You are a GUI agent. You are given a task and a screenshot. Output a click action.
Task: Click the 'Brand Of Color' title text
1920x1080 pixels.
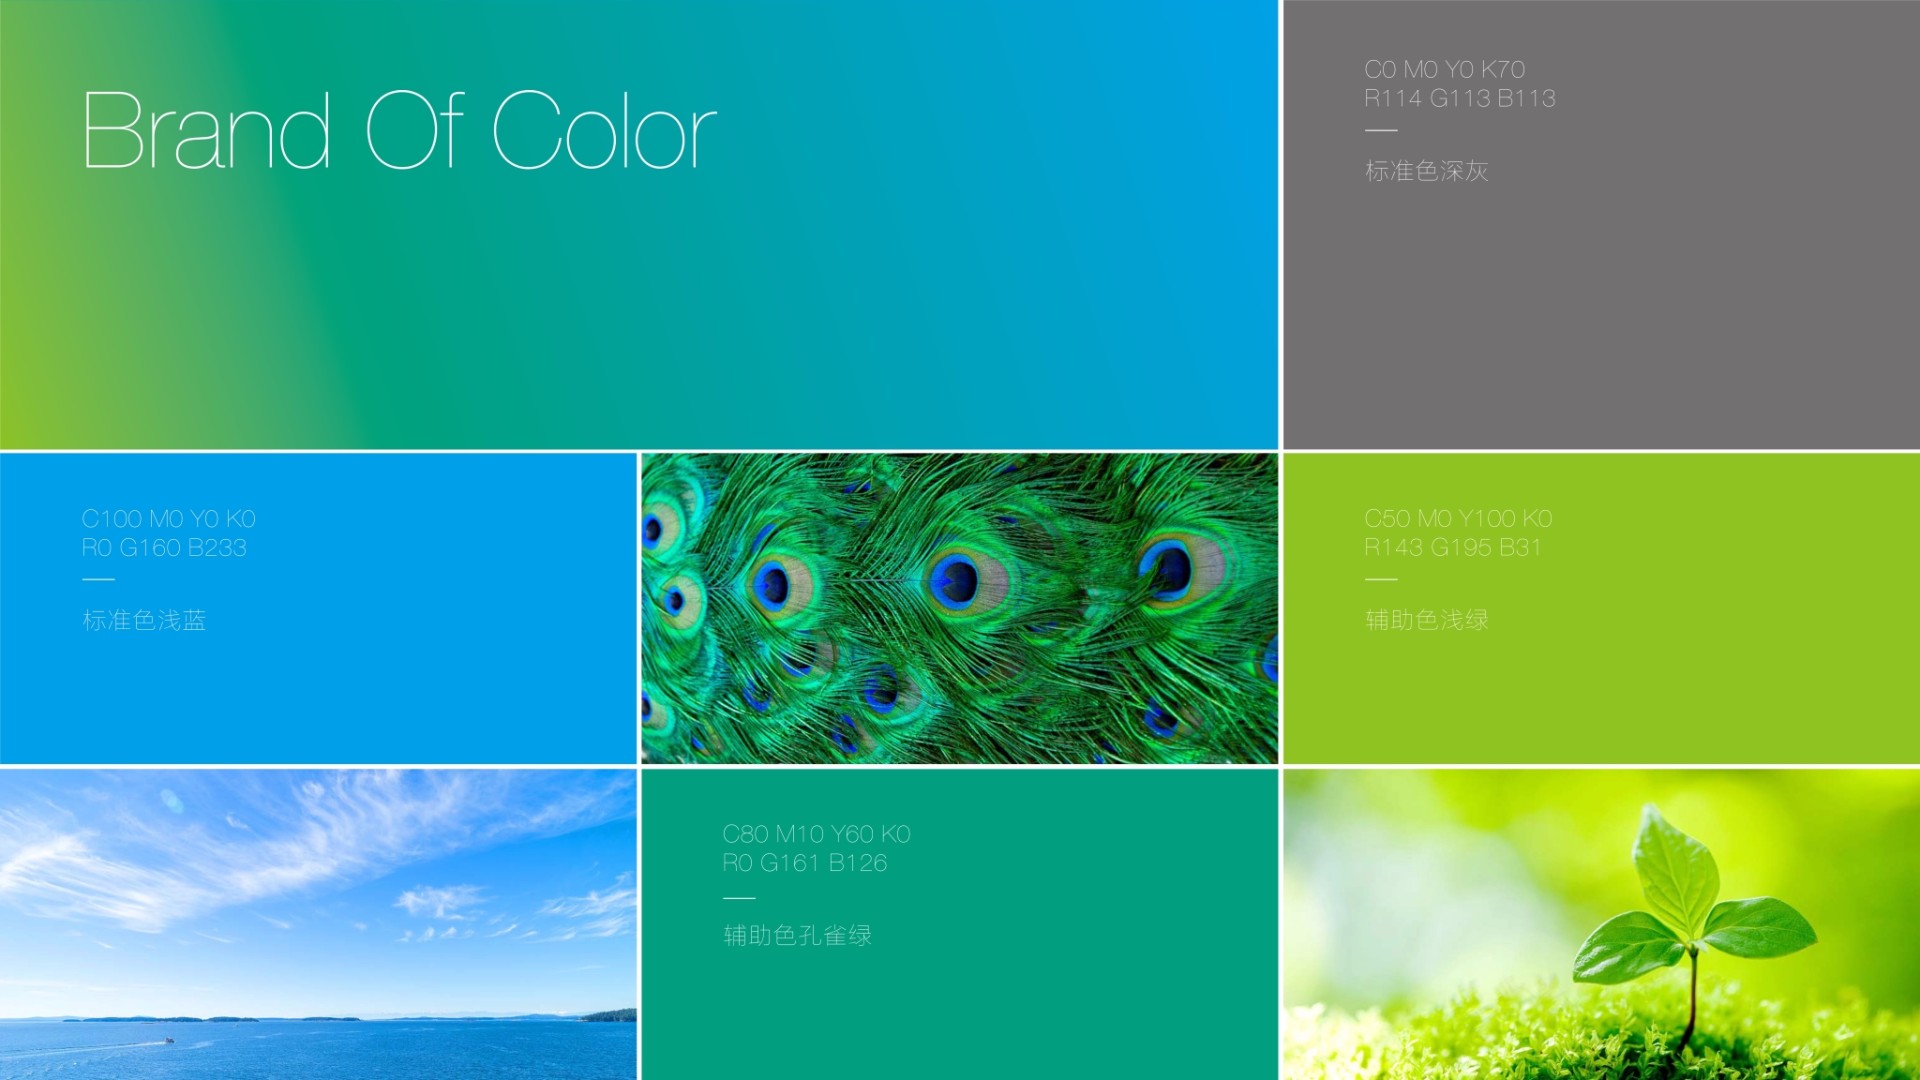pos(400,130)
